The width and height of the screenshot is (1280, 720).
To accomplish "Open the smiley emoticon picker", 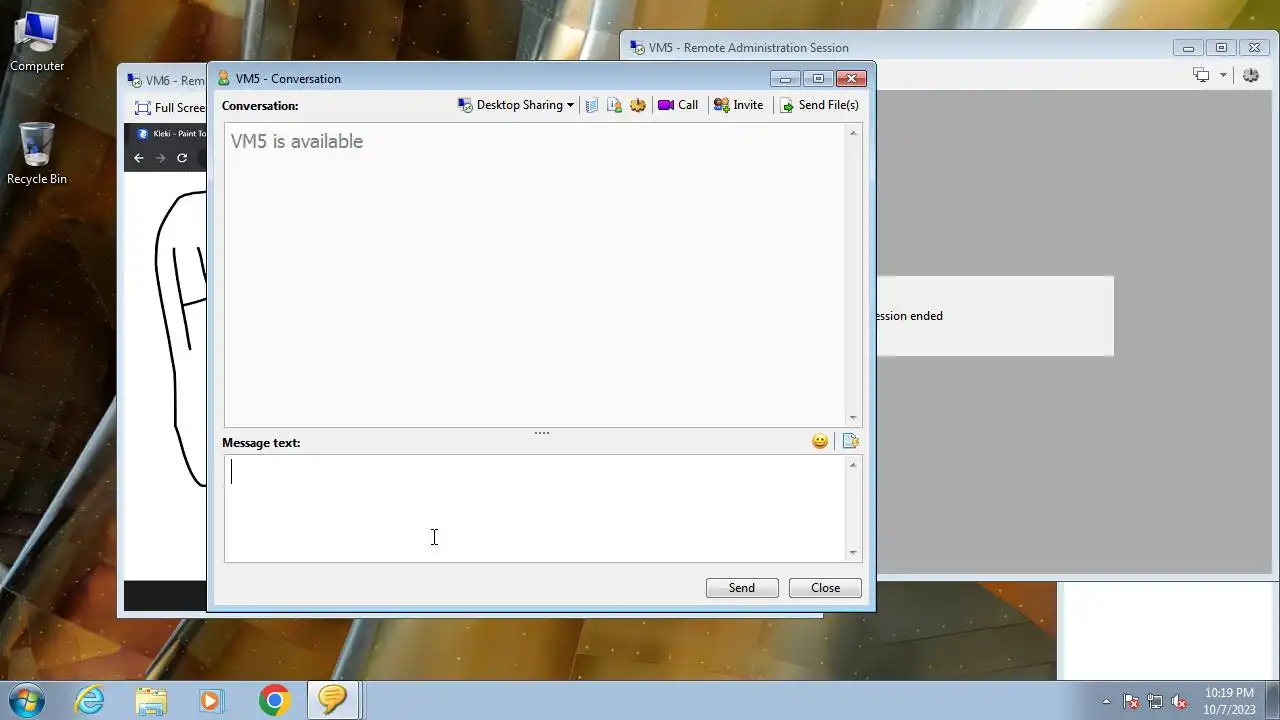I will [x=820, y=441].
